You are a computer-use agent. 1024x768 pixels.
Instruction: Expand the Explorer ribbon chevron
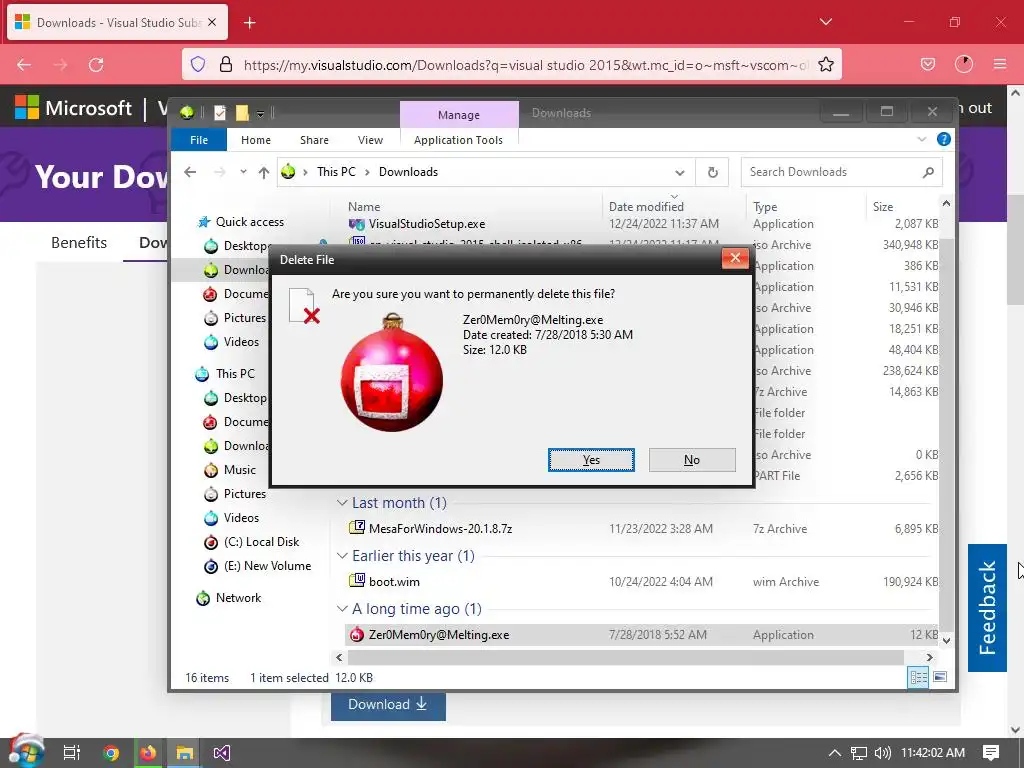(x=921, y=139)
